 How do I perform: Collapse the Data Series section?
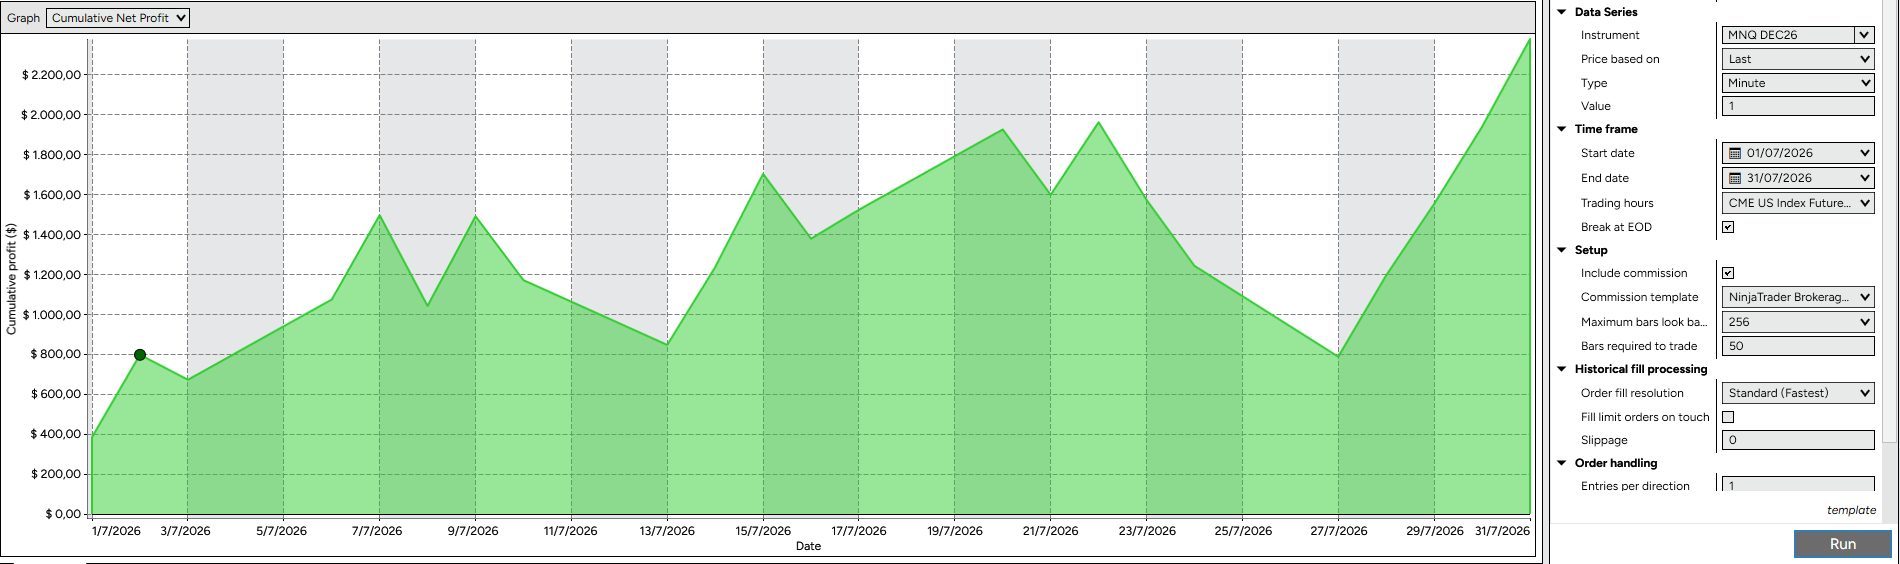click(x=1562, y=12)
